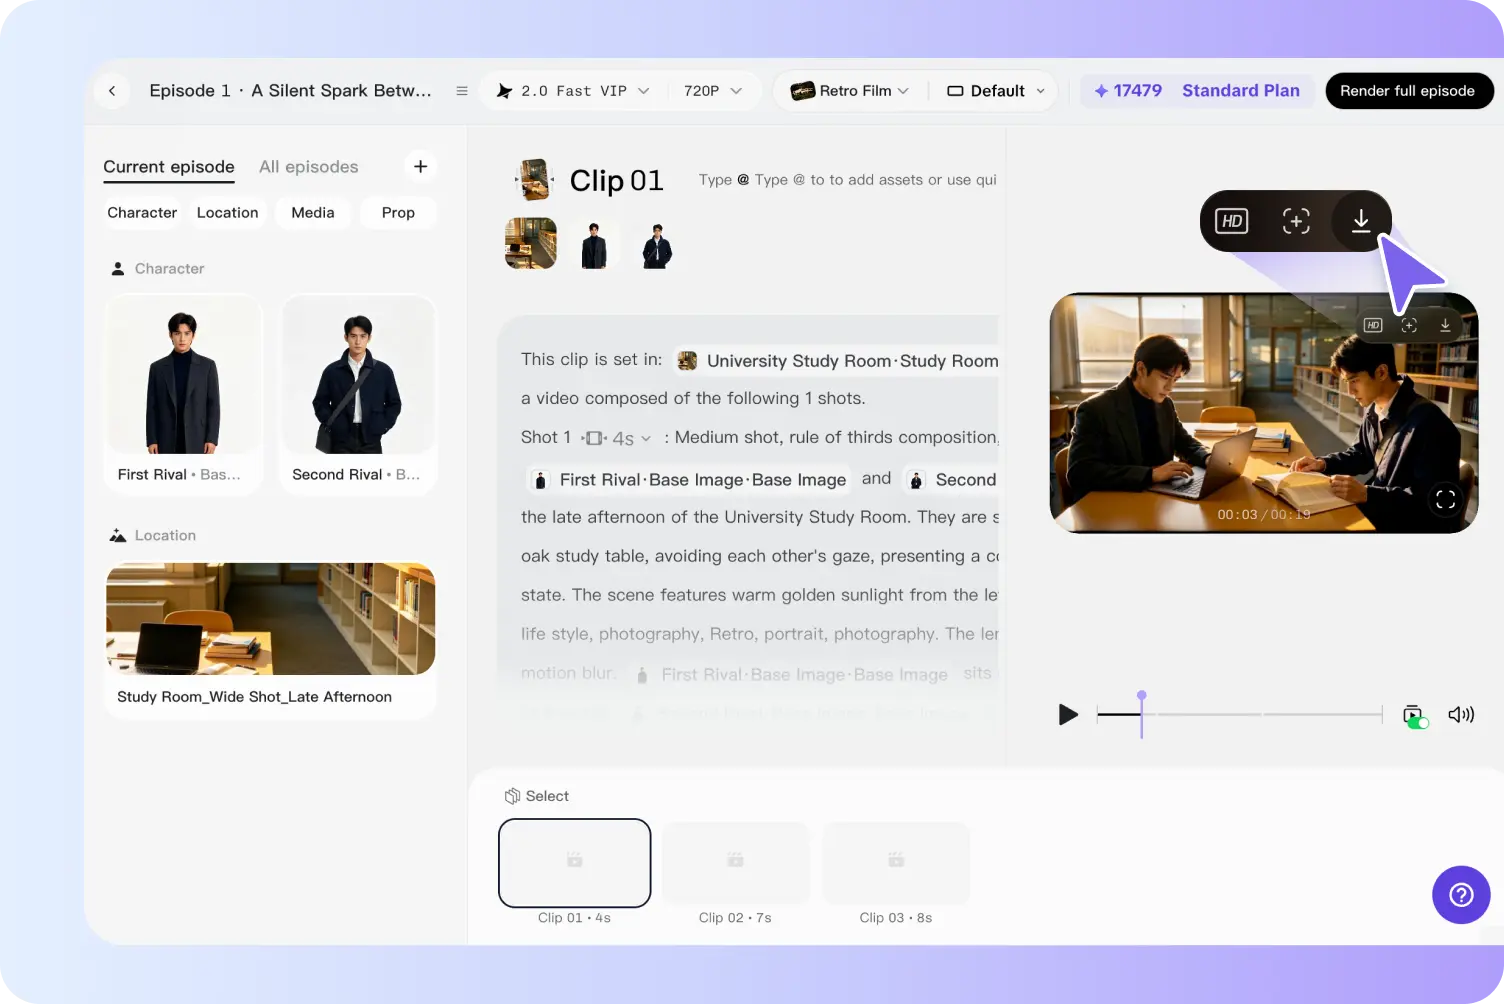Select Clip 03 8s thumbnail

[896, 862]
